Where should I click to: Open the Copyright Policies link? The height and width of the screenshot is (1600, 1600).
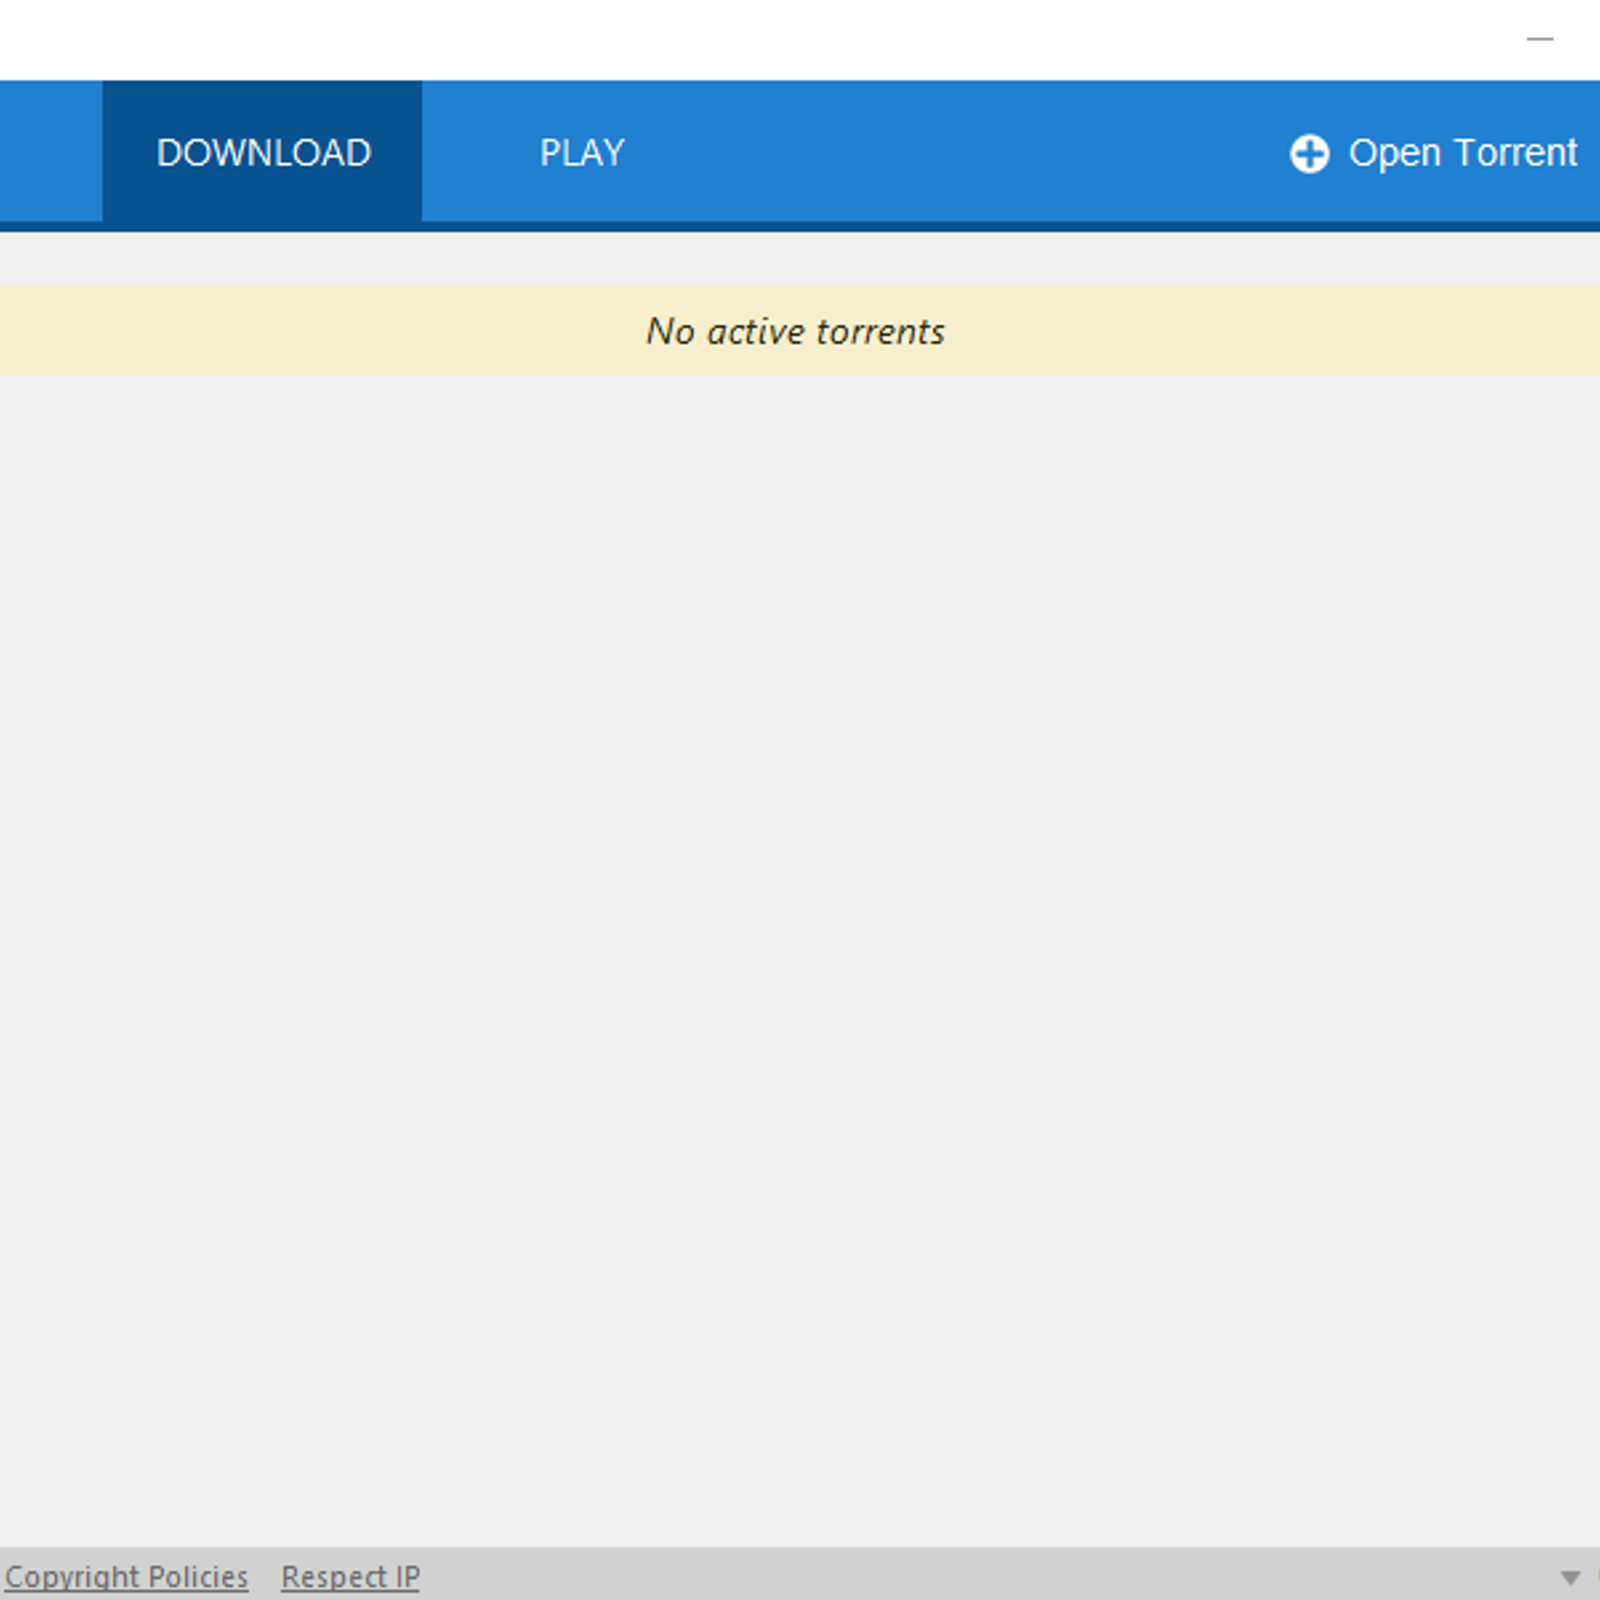(126, 1577)
